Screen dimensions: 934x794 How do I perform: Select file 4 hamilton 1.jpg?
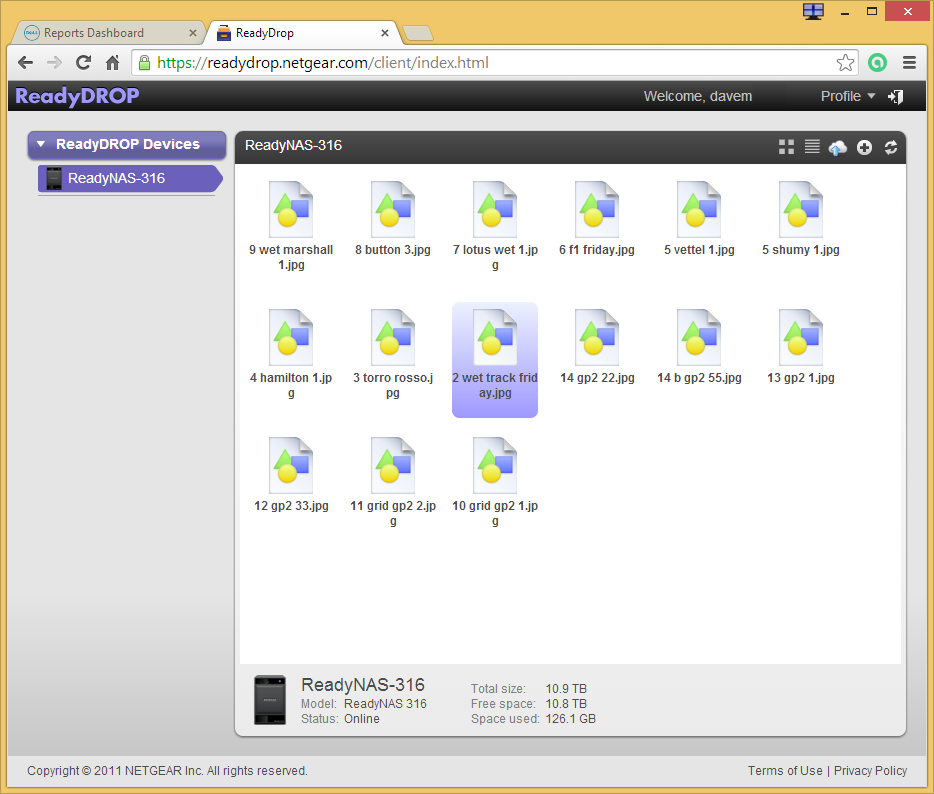coord(291,354)
